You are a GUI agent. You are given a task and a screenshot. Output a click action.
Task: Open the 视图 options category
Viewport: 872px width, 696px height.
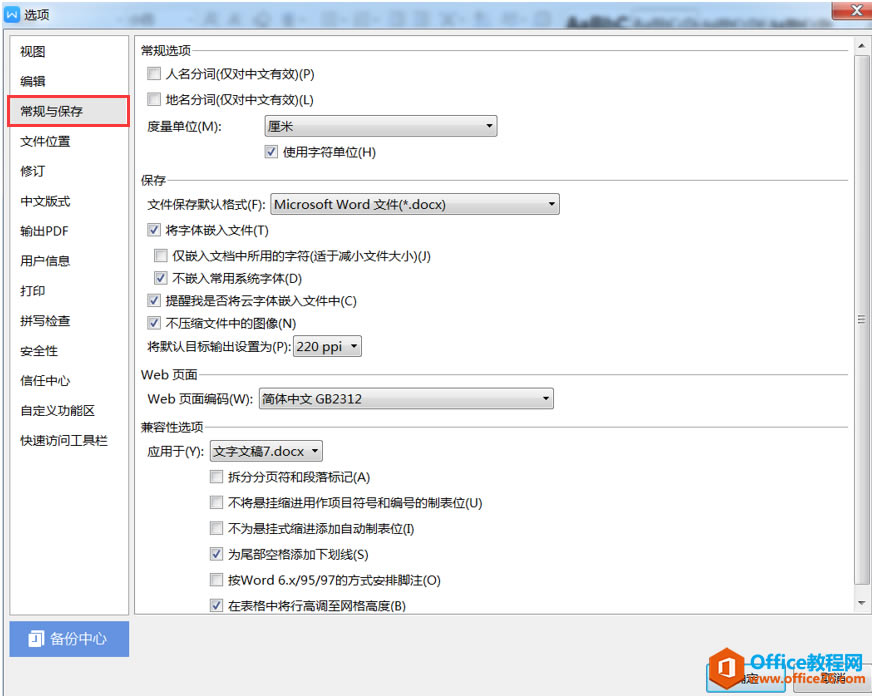click(x=32, y=52)
